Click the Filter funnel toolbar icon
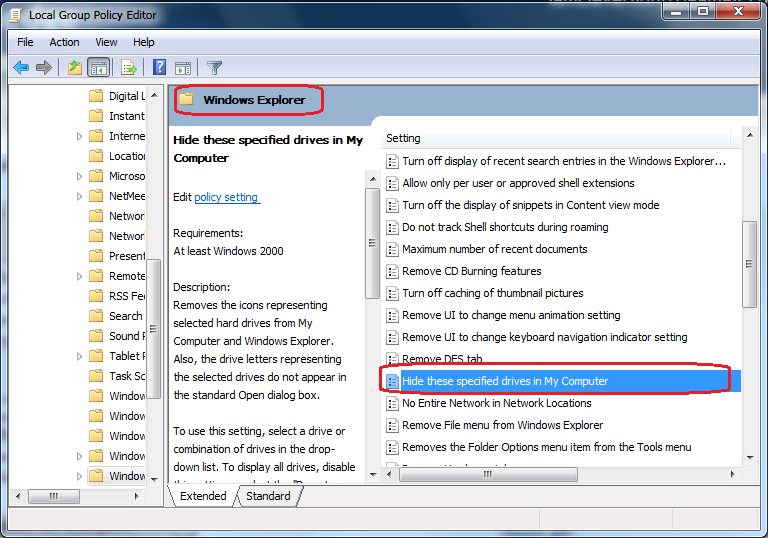 tap(215, 68)
